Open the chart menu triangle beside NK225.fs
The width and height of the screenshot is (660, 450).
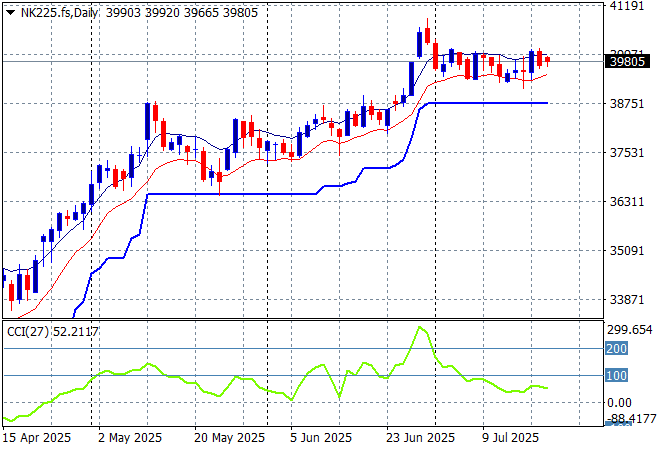click(x=10, y=11)
